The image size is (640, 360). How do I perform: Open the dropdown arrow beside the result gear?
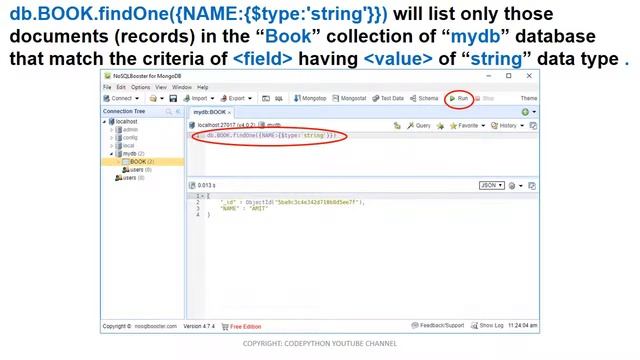click(x=520, y=186)
